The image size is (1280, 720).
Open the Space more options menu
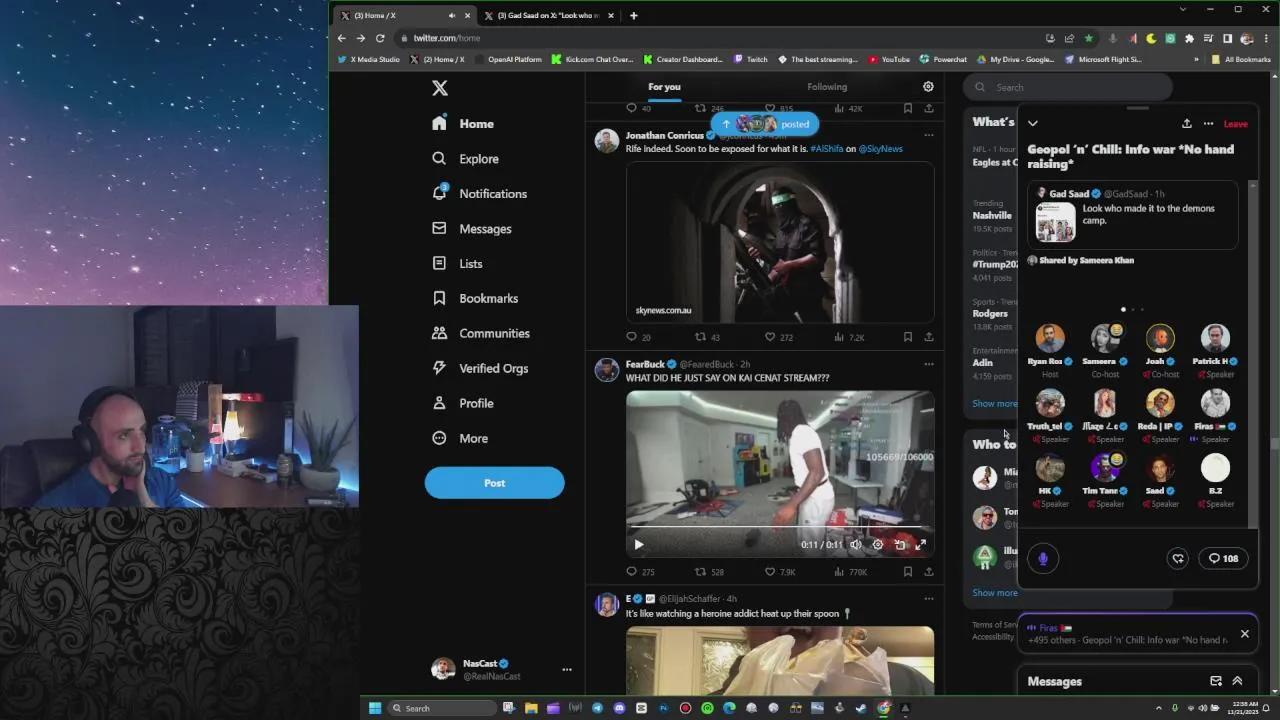[1208, 124]
